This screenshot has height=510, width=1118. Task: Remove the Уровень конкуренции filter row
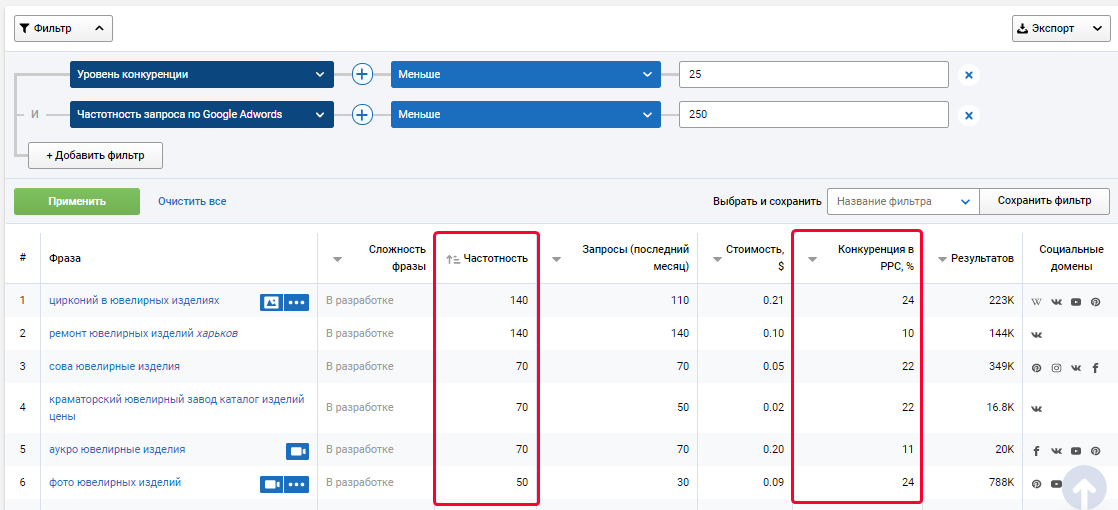point(968,75)
